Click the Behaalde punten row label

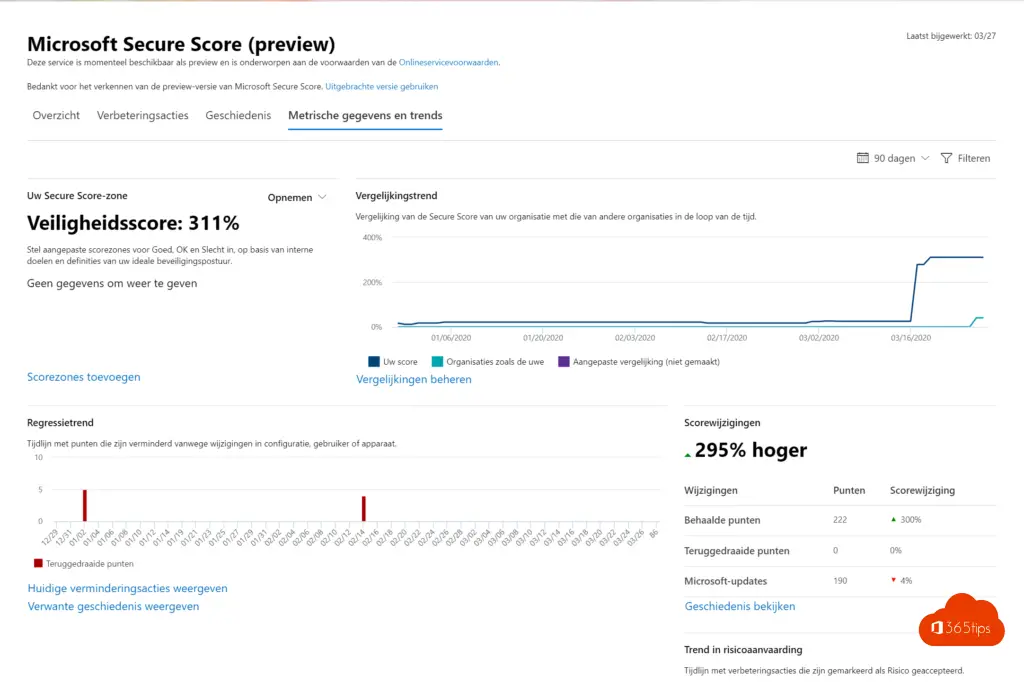click(x=722, y=520)
